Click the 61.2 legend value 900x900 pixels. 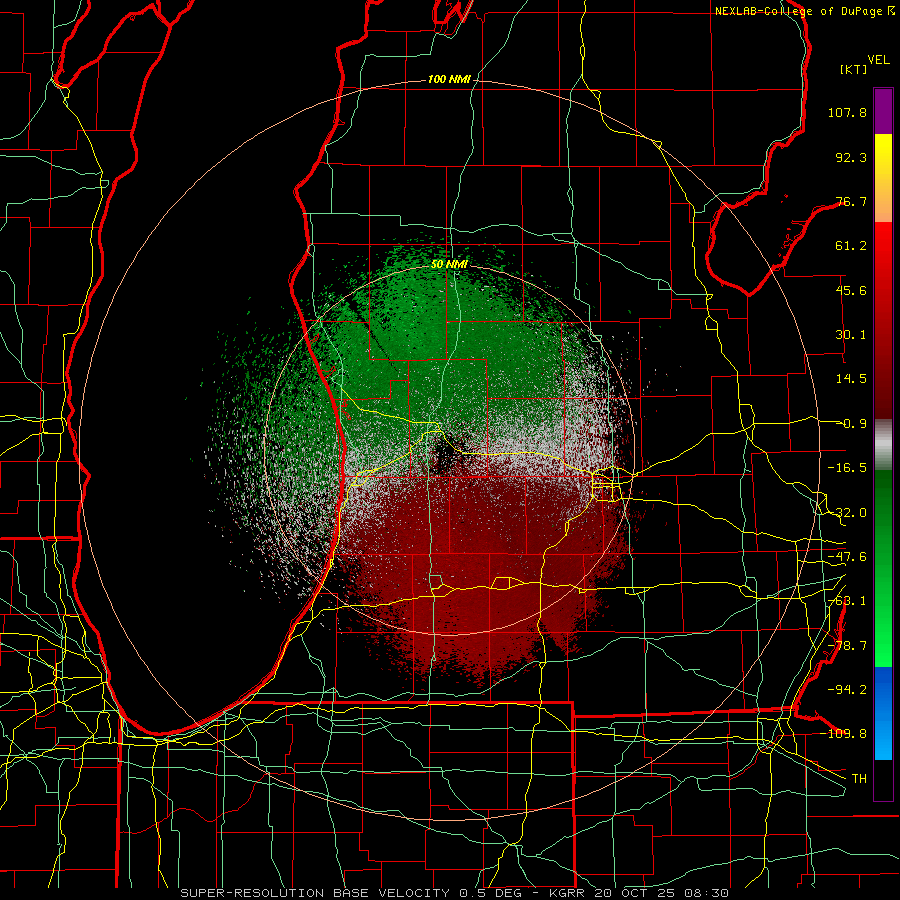click(851, 246)
